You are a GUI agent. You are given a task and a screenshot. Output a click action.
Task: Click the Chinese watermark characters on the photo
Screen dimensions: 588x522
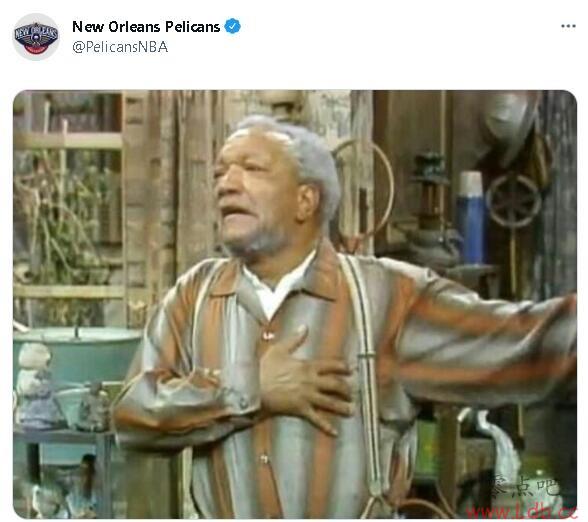(x=526, y=488)
